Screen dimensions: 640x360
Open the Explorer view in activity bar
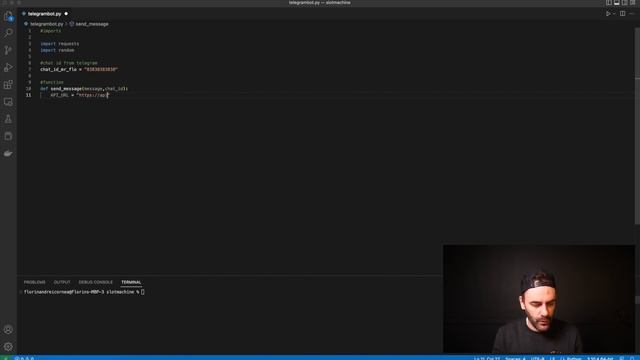[8, 16]
